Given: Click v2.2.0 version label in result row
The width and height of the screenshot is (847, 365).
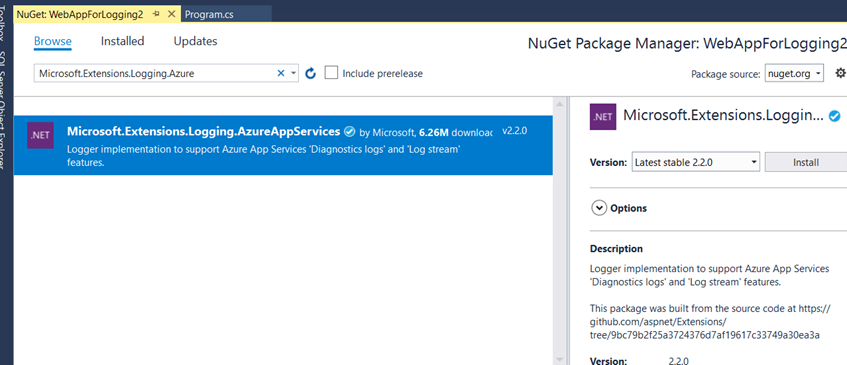Looking at the screenshot, I should click(514, 131).
